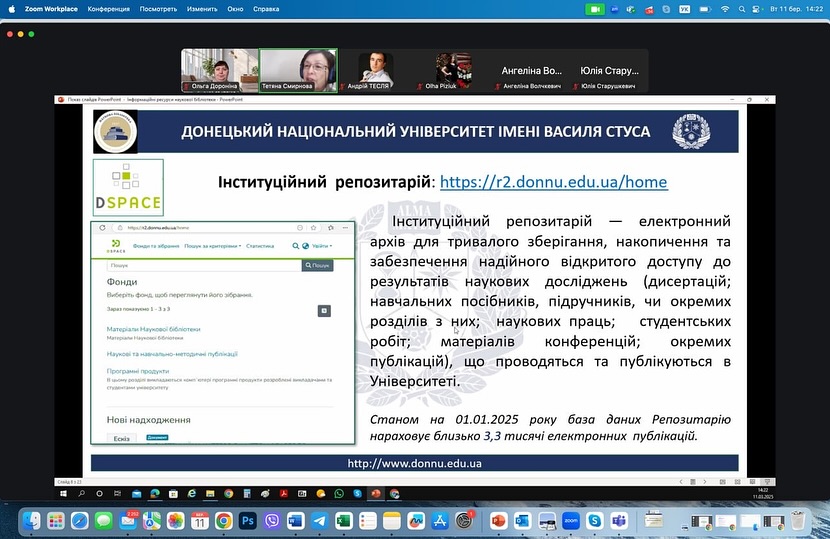Click the DSPACE logo on the slide
Image resolution: width=830 pixels, height=539 pixels.
[128, 187]
